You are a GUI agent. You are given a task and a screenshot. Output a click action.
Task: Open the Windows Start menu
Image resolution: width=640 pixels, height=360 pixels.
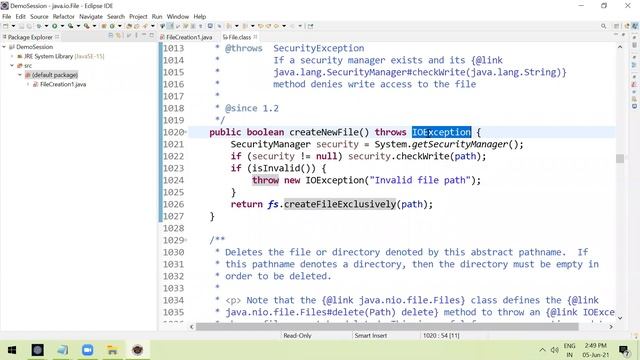point(12,350)
